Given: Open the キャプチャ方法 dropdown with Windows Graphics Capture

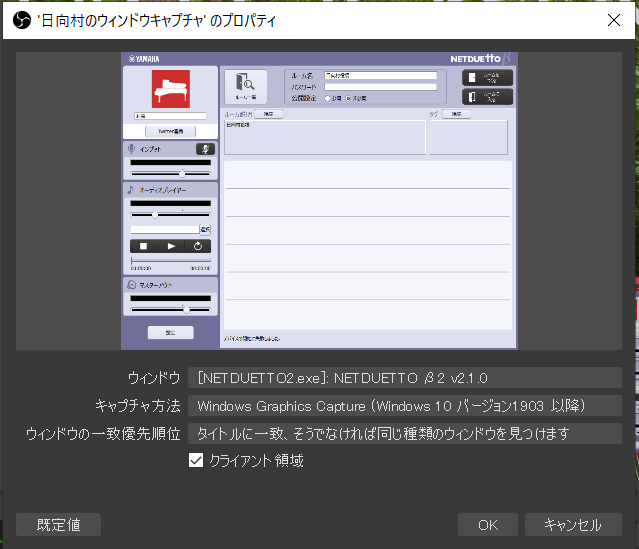Looking at the screenshot, I should point(405,406).
